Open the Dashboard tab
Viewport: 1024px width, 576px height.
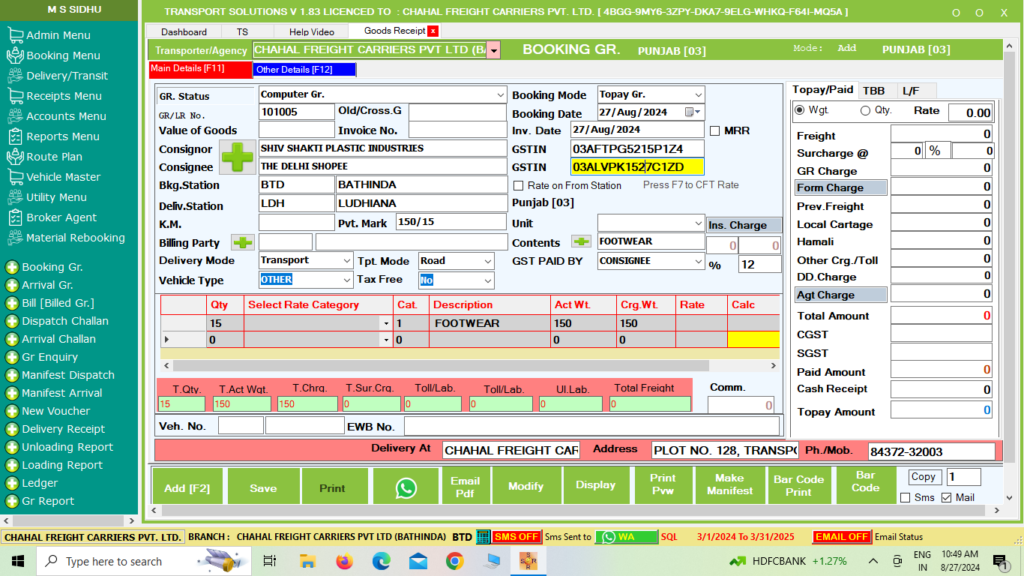point(184,32)
